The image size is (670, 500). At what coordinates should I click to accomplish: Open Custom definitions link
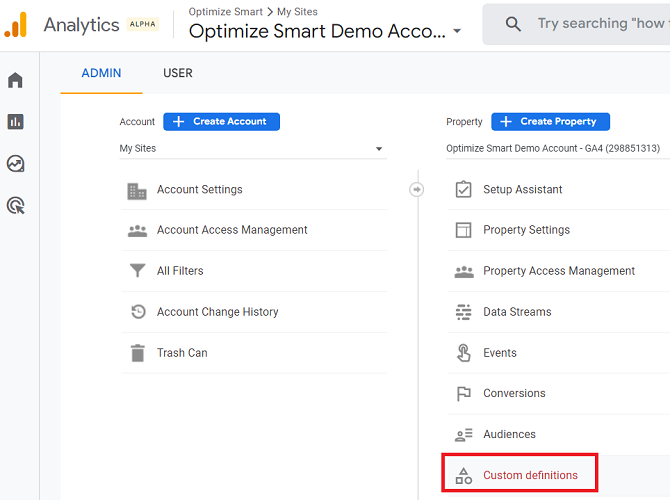[x=530, y=475]
